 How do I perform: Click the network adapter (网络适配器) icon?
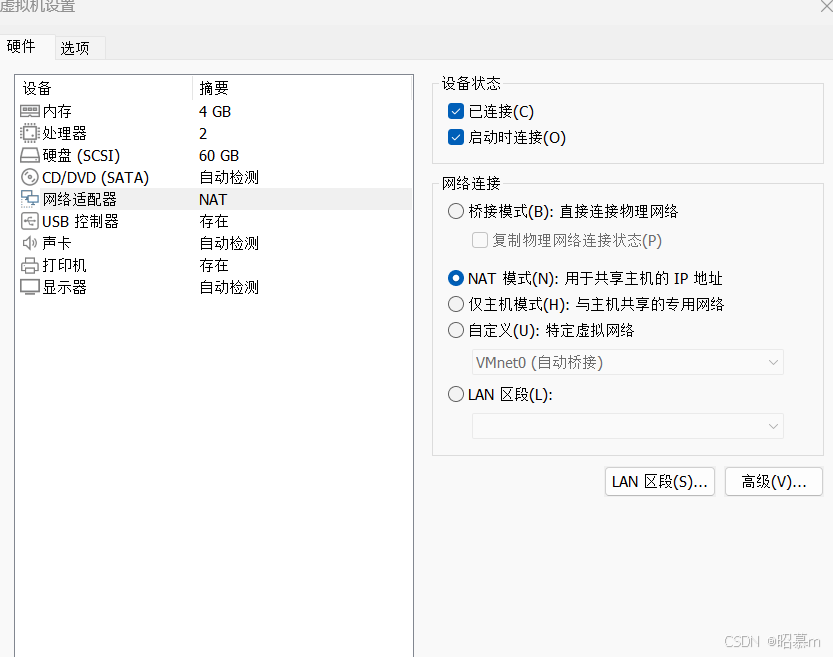click(29, 199)
